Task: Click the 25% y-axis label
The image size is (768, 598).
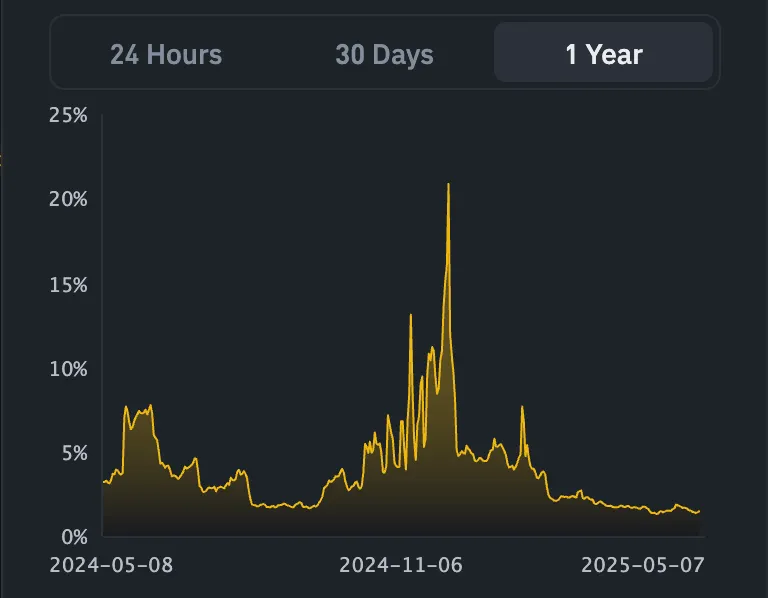Action: (68, 115)
